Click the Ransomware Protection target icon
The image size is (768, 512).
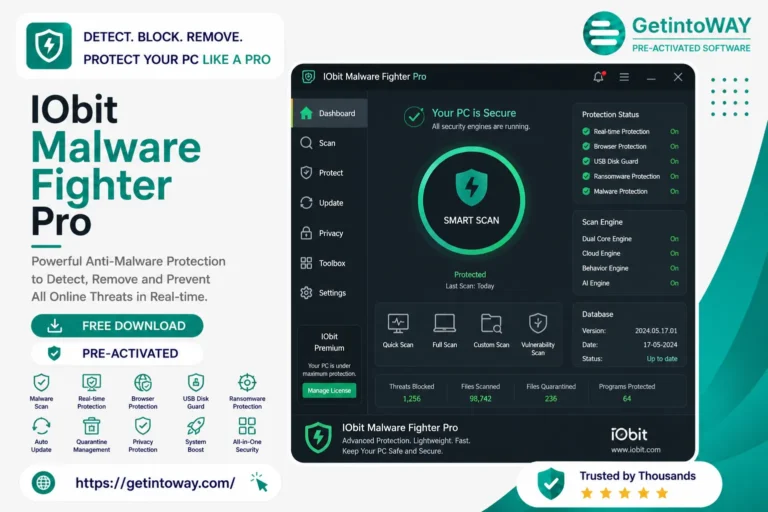(247, 382)
